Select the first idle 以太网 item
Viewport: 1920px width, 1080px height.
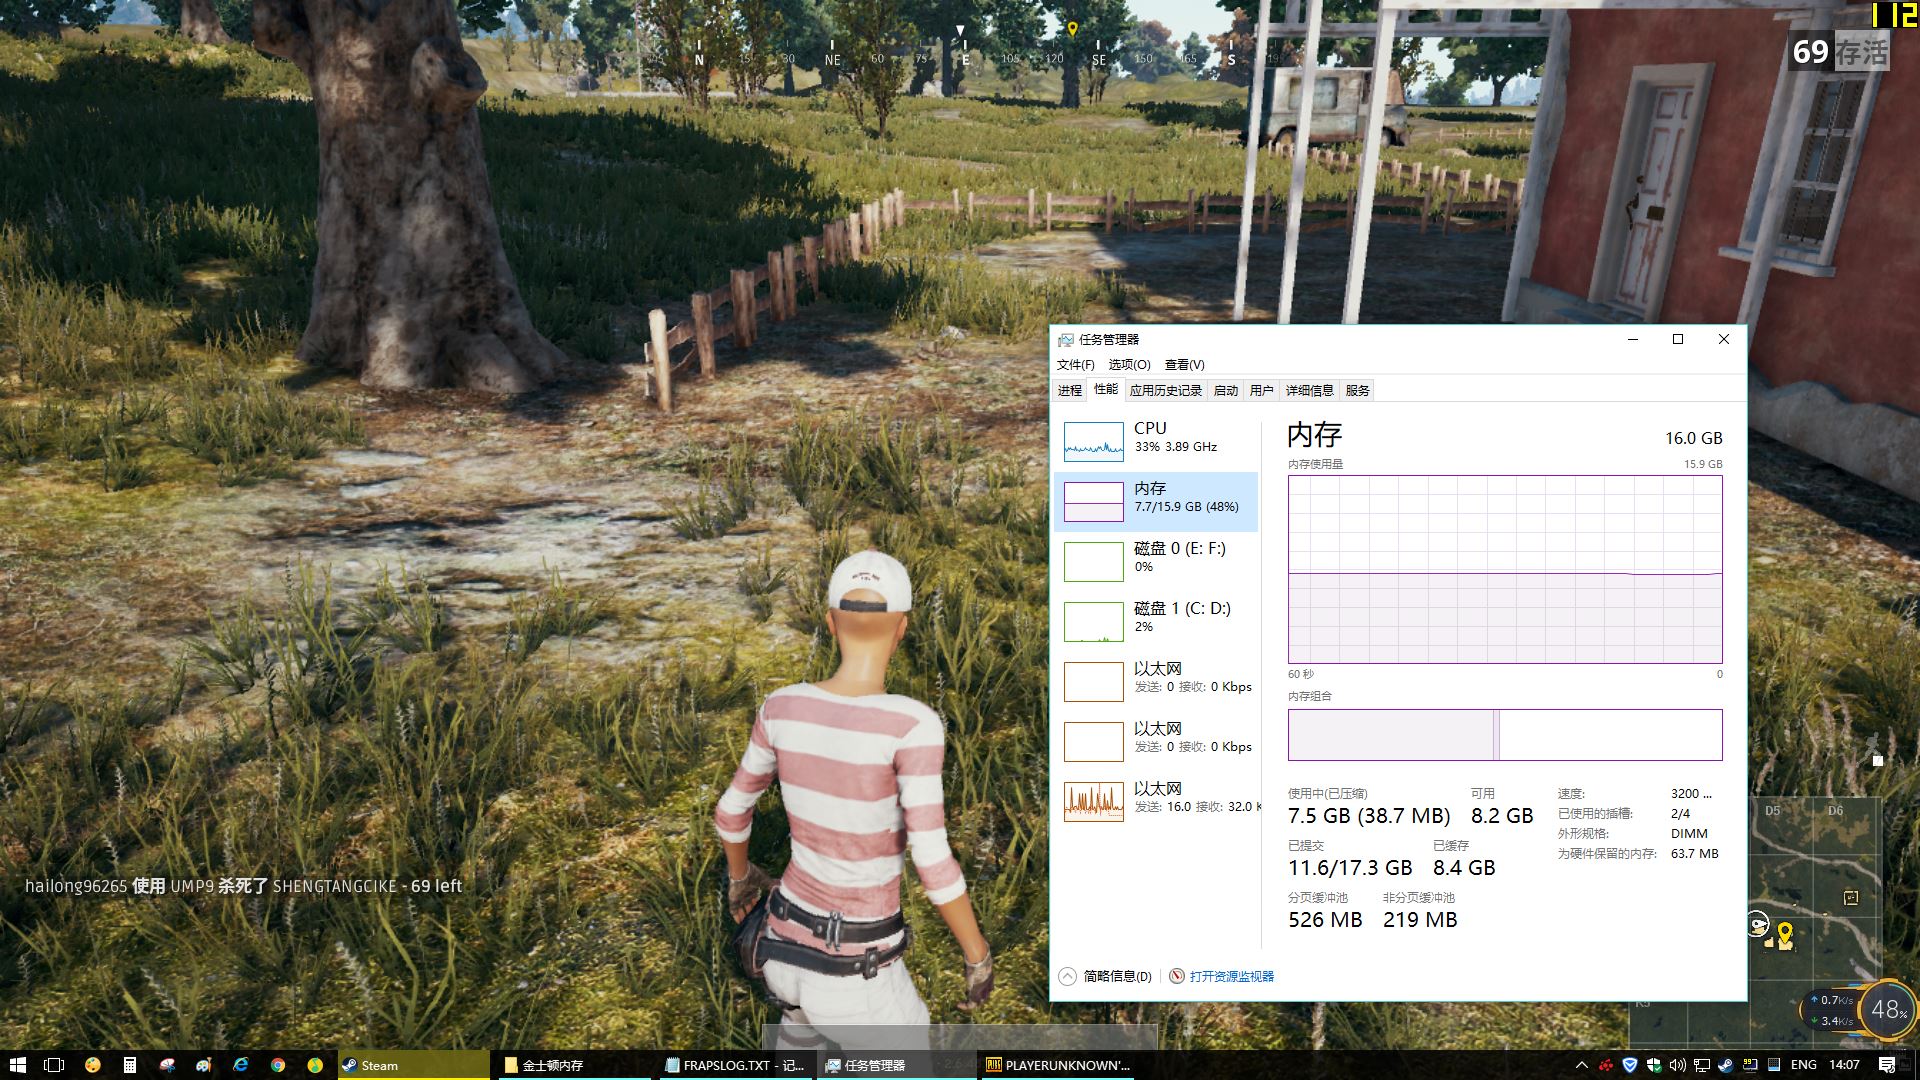1157,681
